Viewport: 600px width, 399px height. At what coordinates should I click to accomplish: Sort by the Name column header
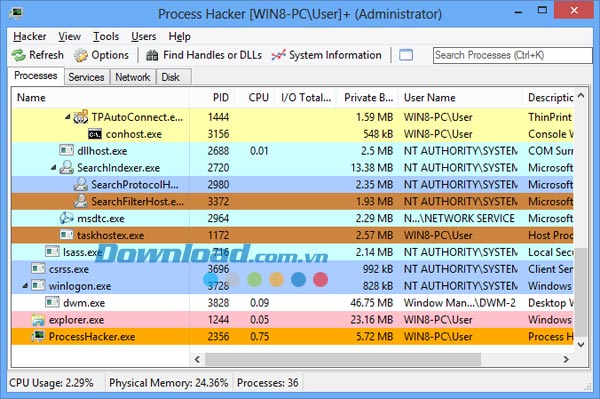(x=100, y=98)
